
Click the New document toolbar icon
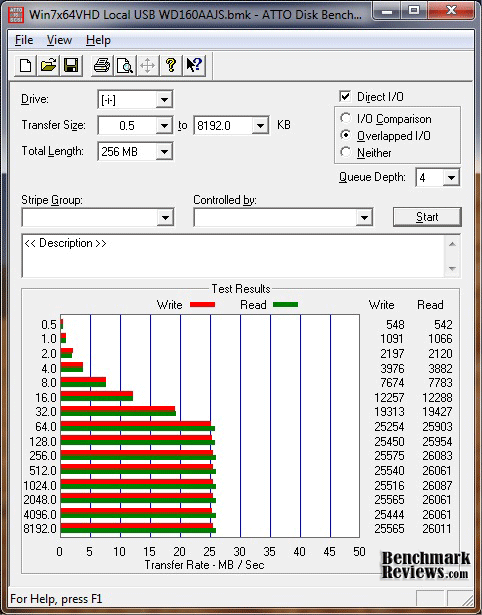(x=25, y=65)
